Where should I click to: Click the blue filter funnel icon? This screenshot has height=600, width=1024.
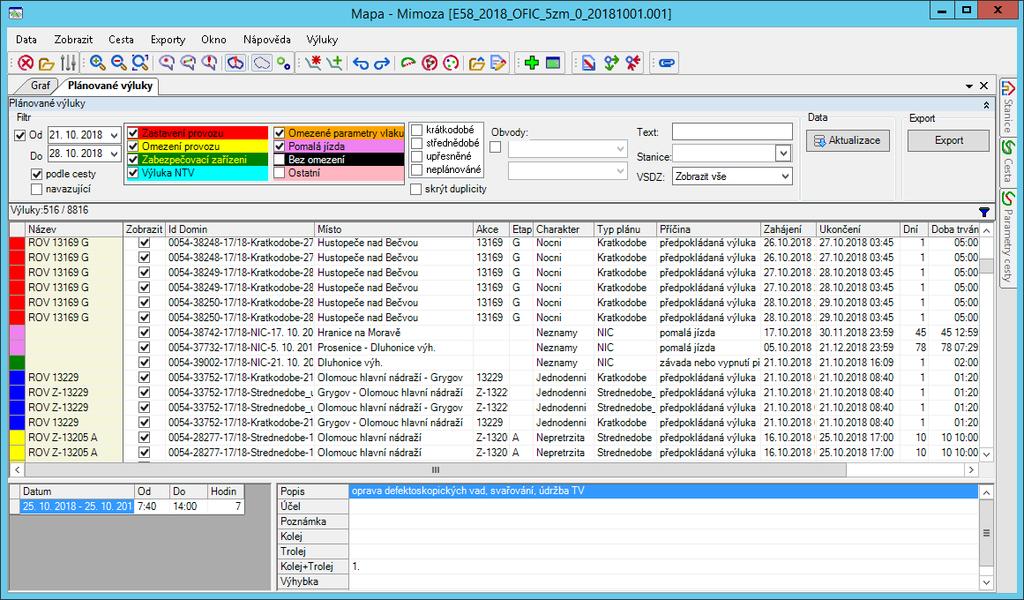pyautogui.click(x=984, y=212)
